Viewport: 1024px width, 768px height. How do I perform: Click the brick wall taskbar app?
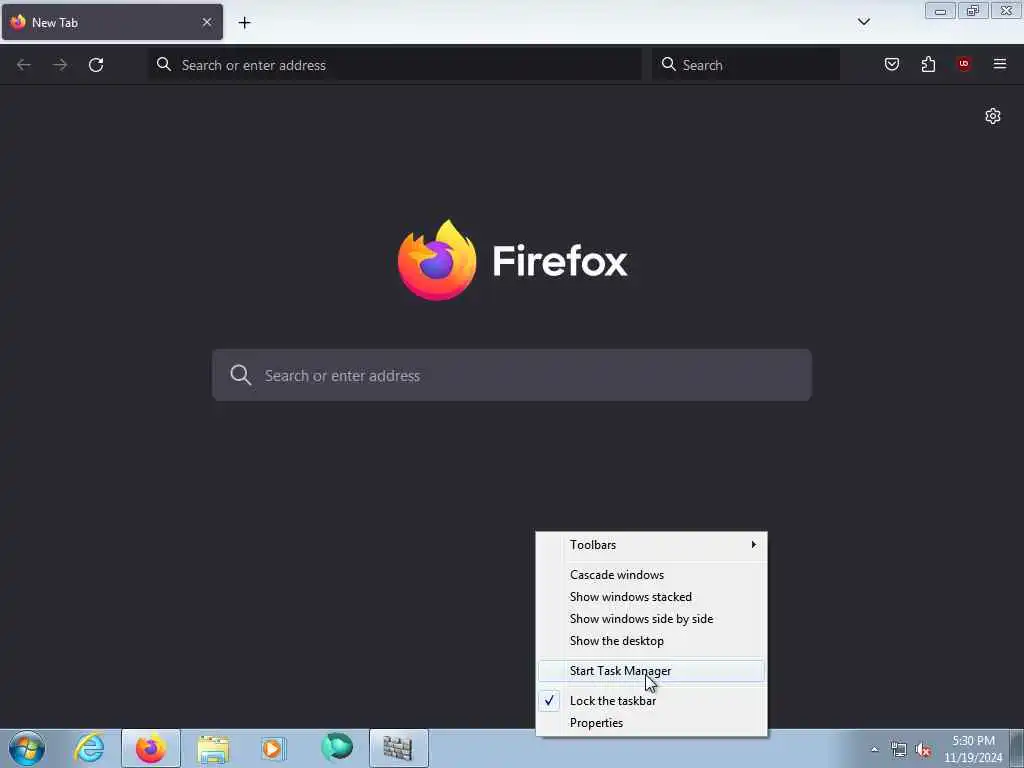[x=398, y=748]
